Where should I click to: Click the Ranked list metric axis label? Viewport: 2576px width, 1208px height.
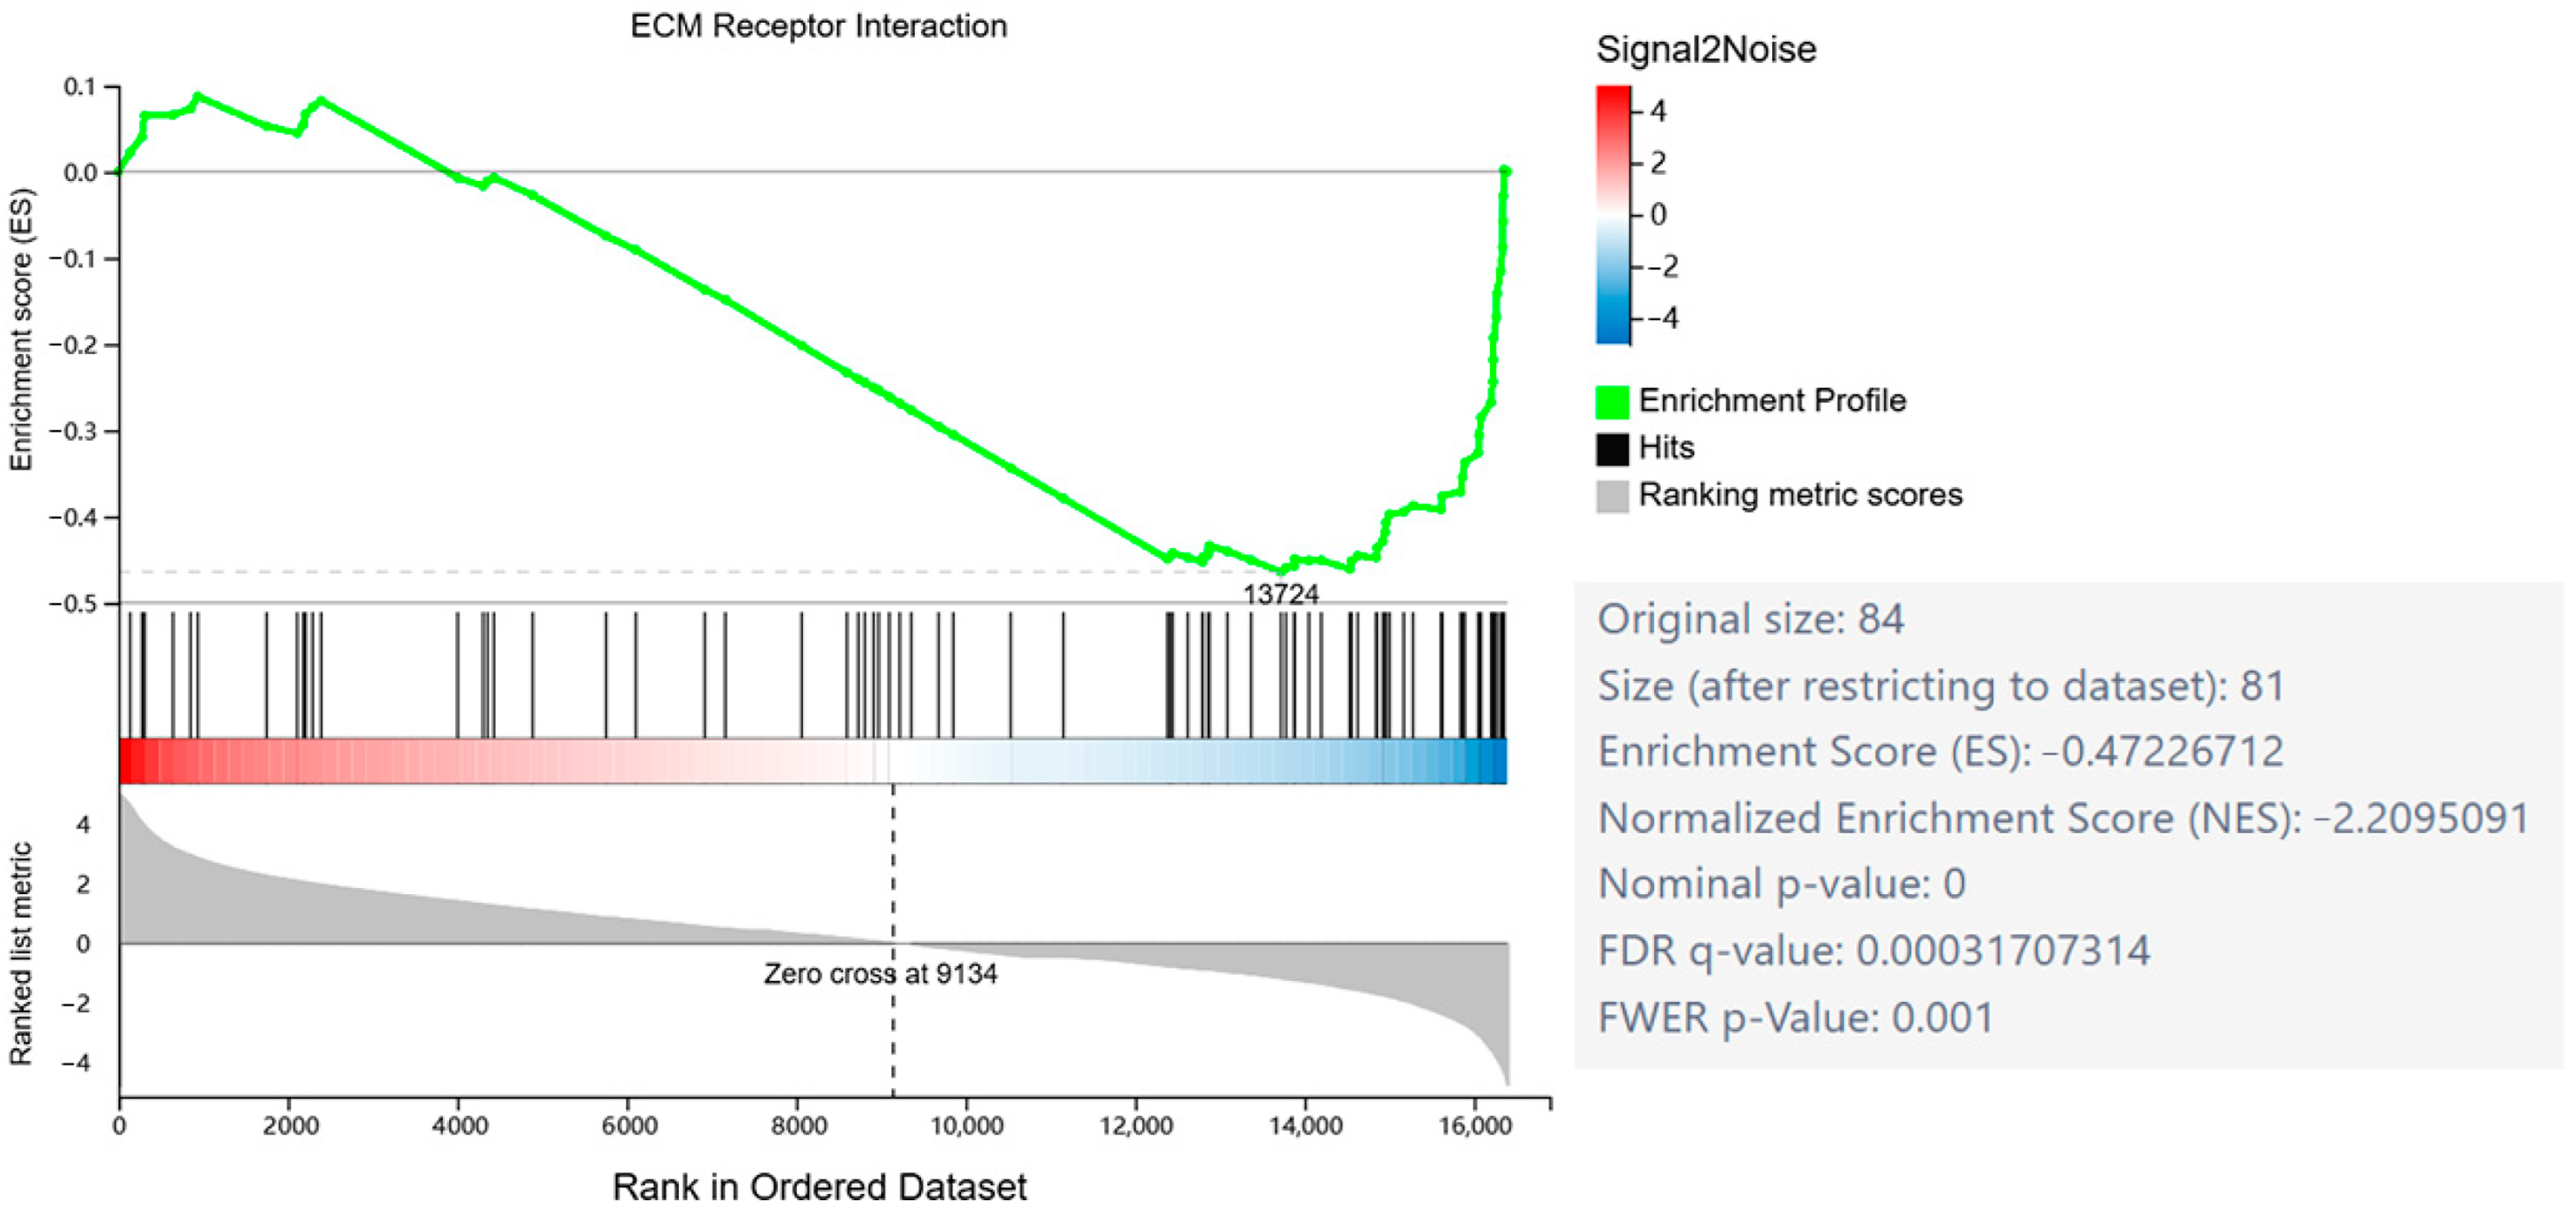(21, 953)
